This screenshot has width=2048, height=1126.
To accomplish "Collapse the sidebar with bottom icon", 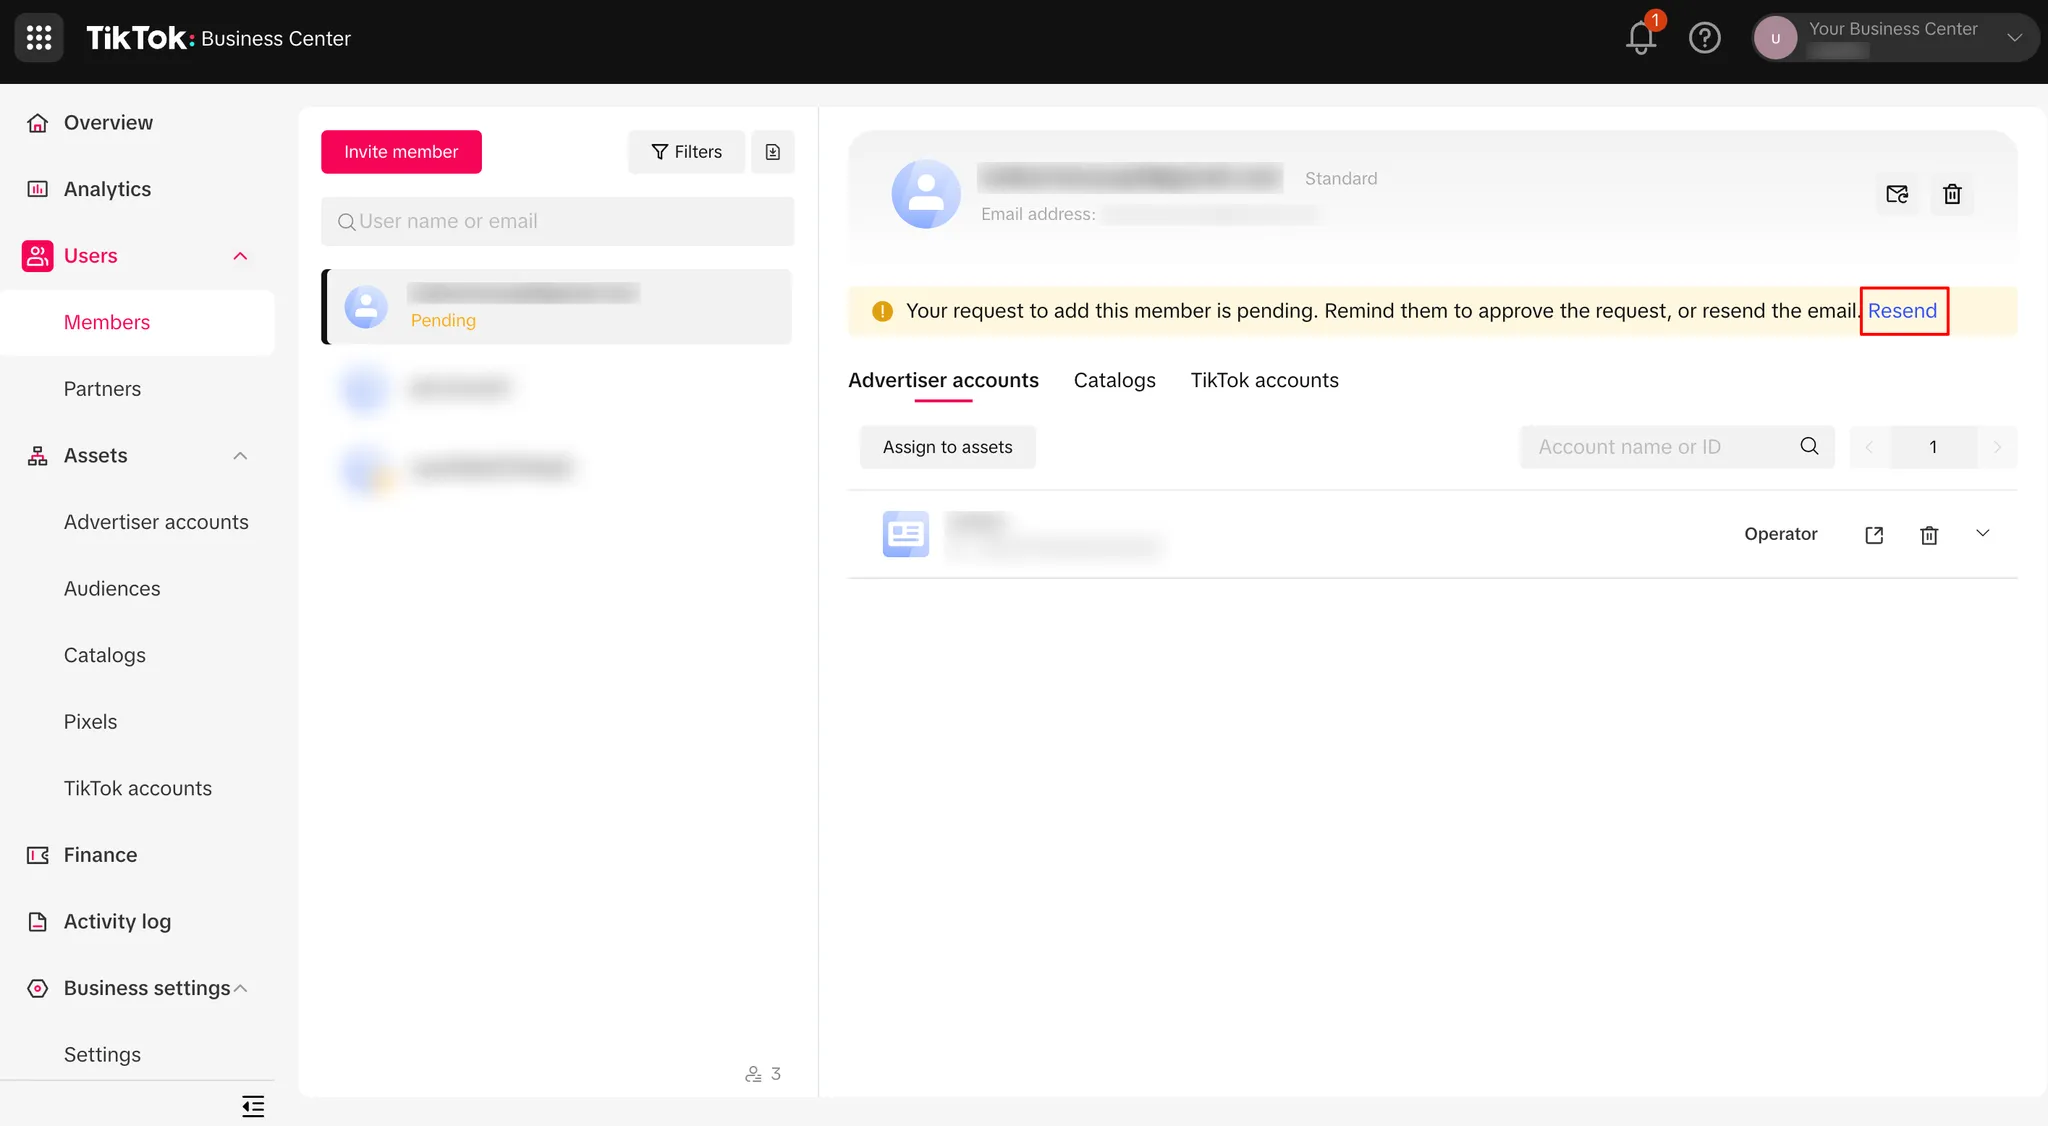I will tap(253, 1106).
